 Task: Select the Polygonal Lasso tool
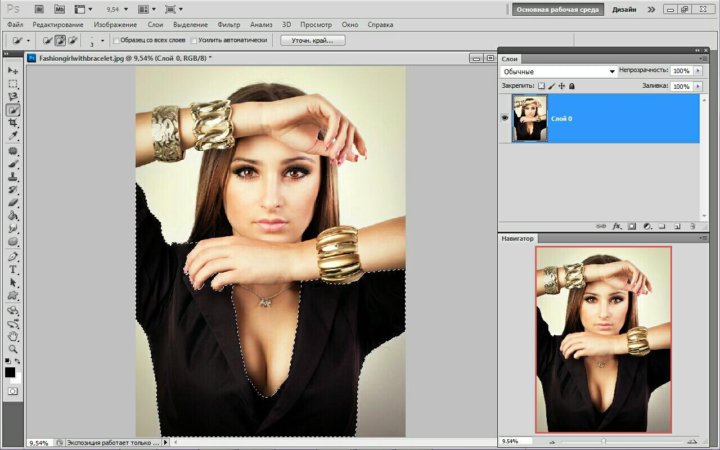pyautogui.click(x=13, y=96)
